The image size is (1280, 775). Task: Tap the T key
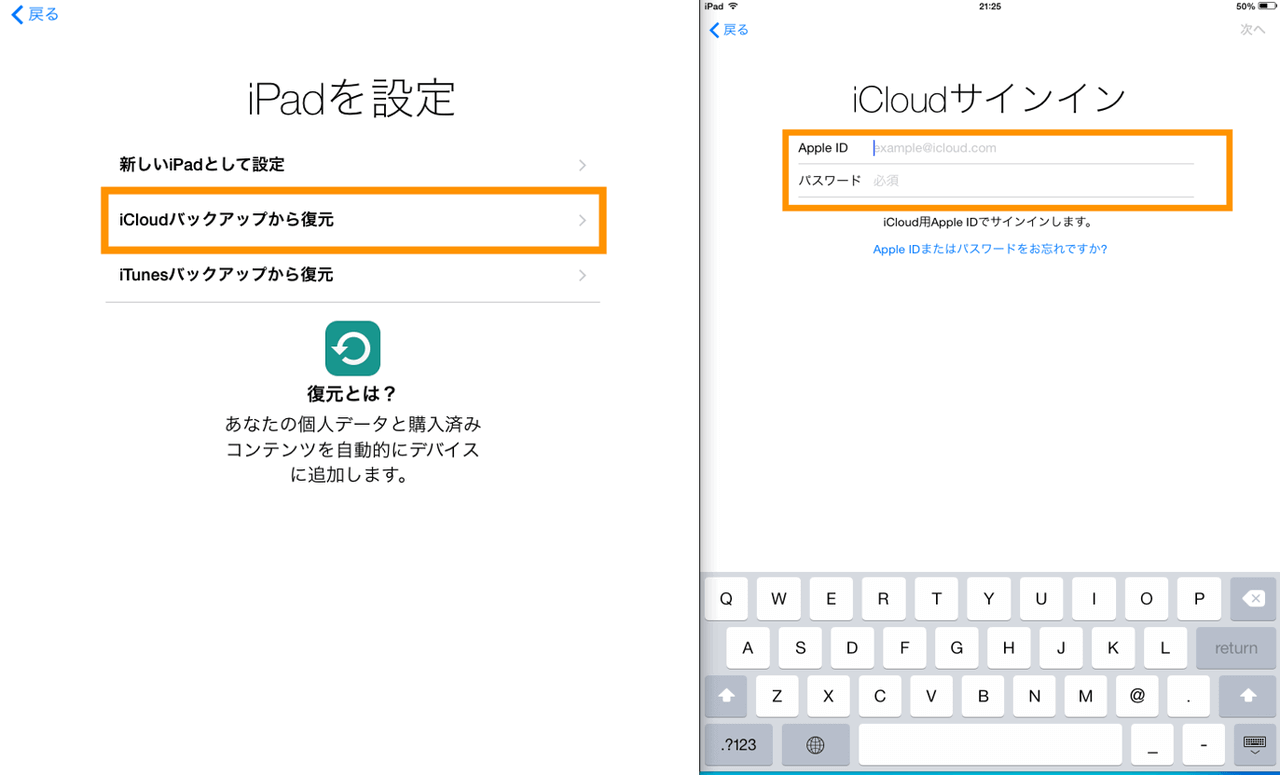[x=936, y=599]
